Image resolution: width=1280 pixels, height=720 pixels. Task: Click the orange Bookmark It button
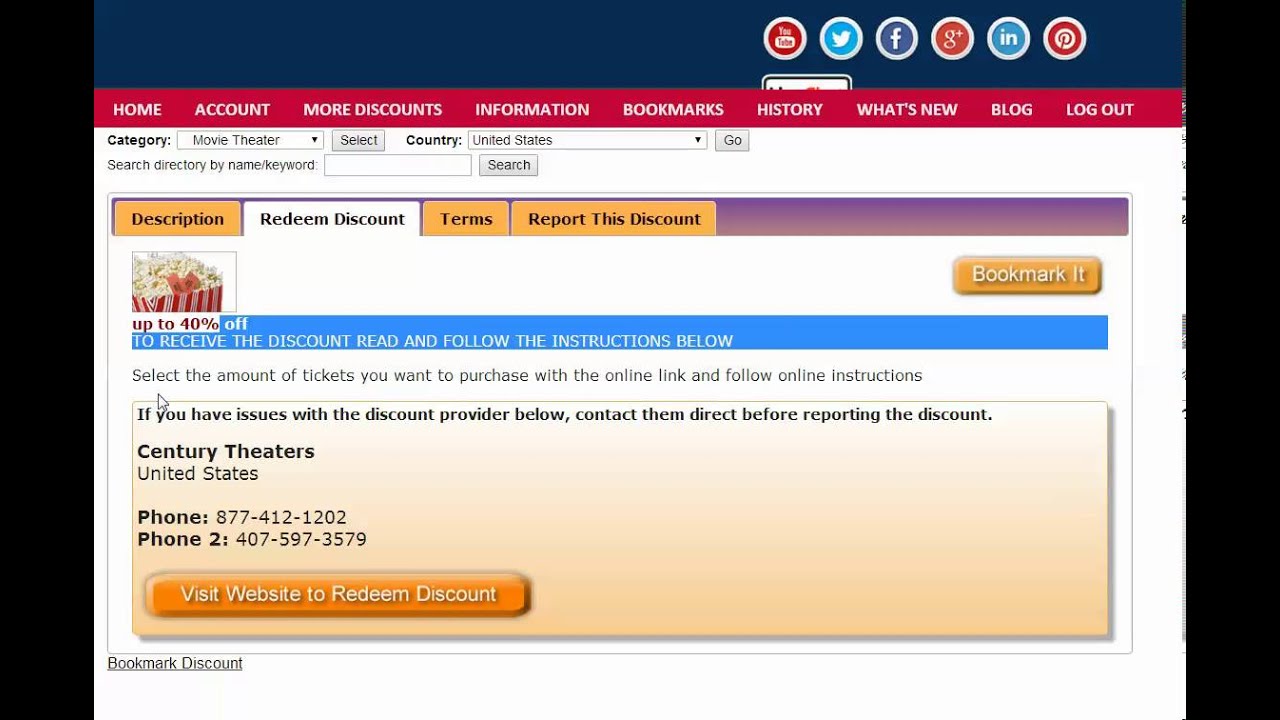pyautogui.click(x=1028, y=276)
